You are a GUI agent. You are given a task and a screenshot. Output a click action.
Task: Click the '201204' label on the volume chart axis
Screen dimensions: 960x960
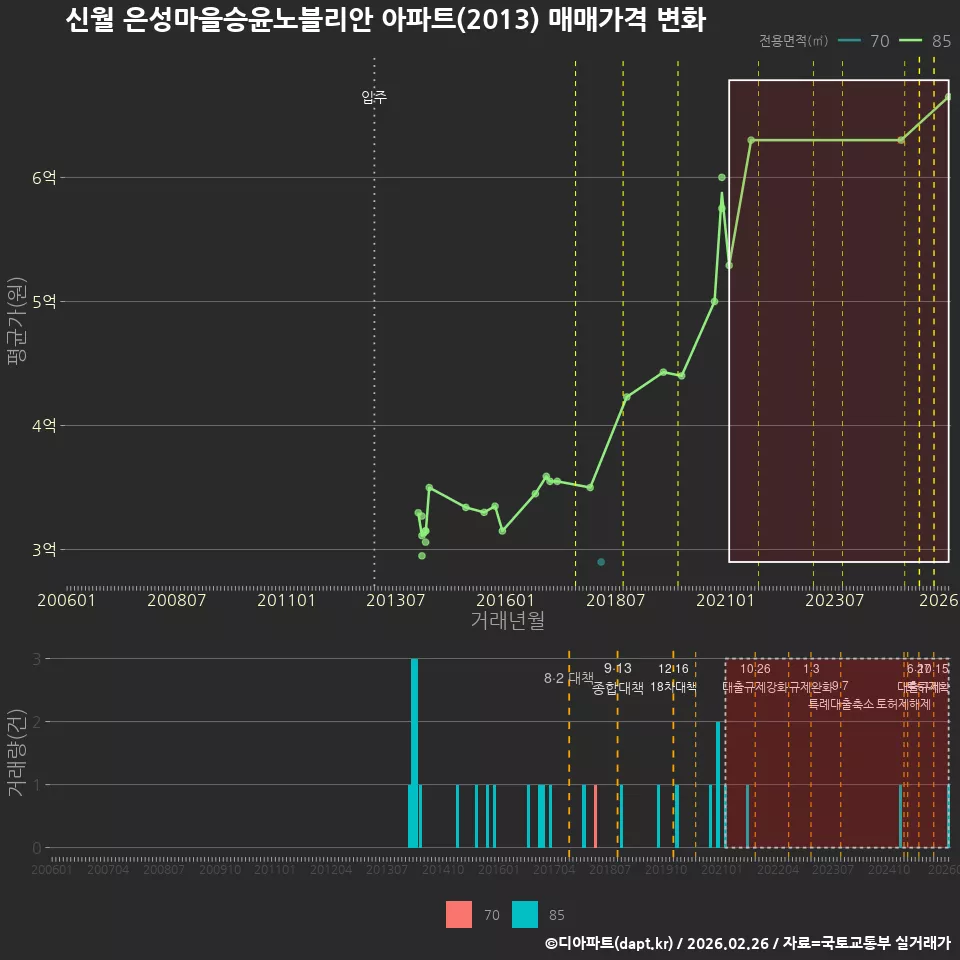coord(331,869)
